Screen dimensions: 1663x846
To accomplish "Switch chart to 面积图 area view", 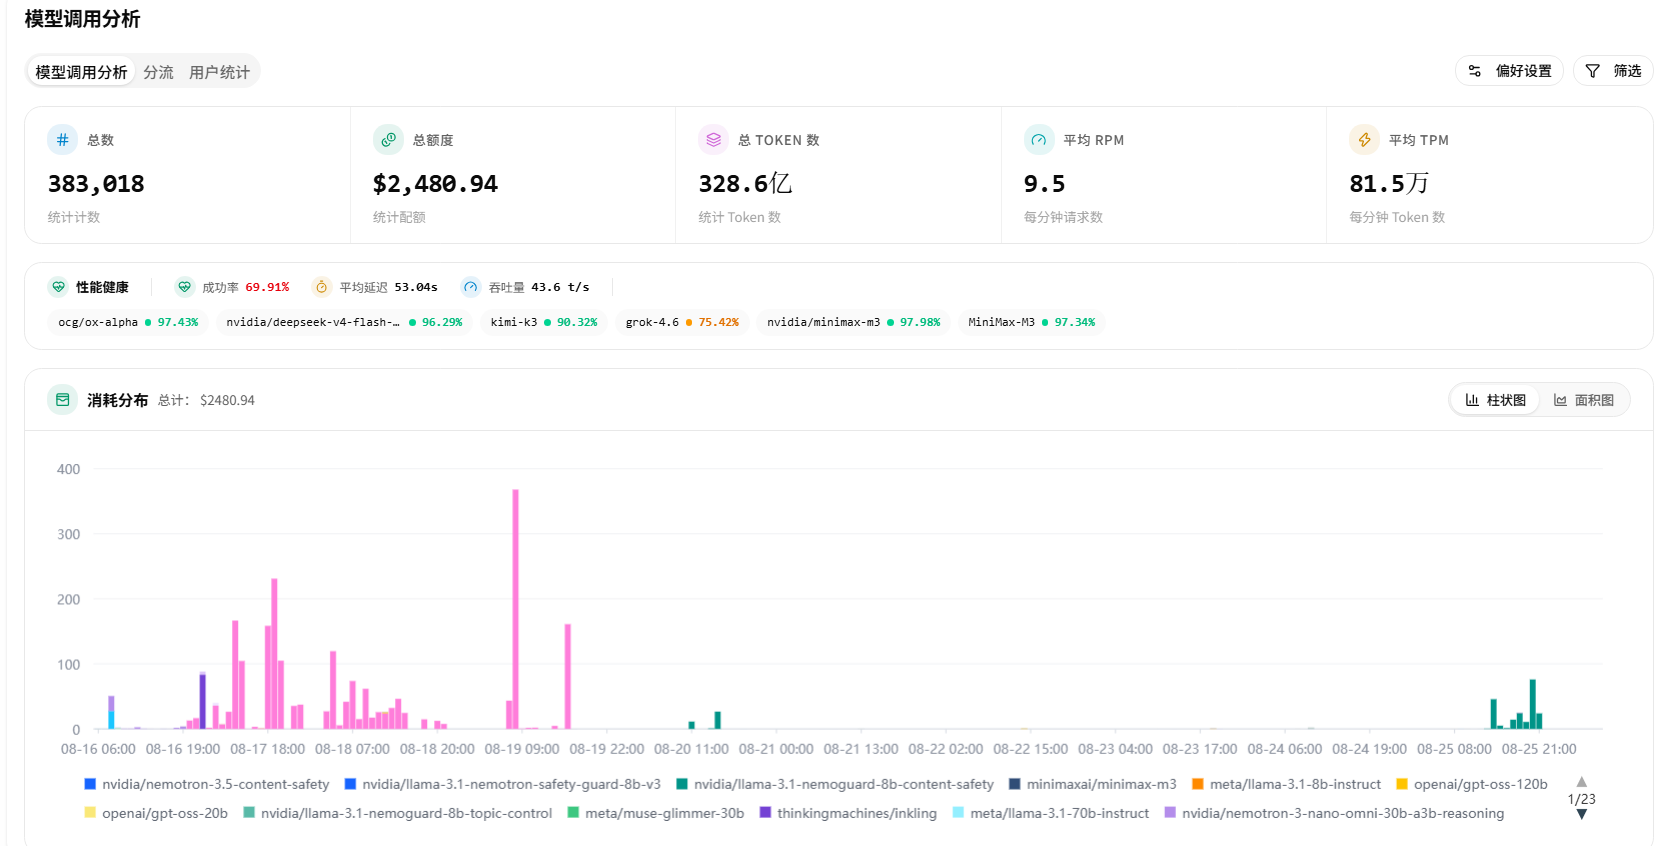I will pyautogui.click(x=1584, y=400).
